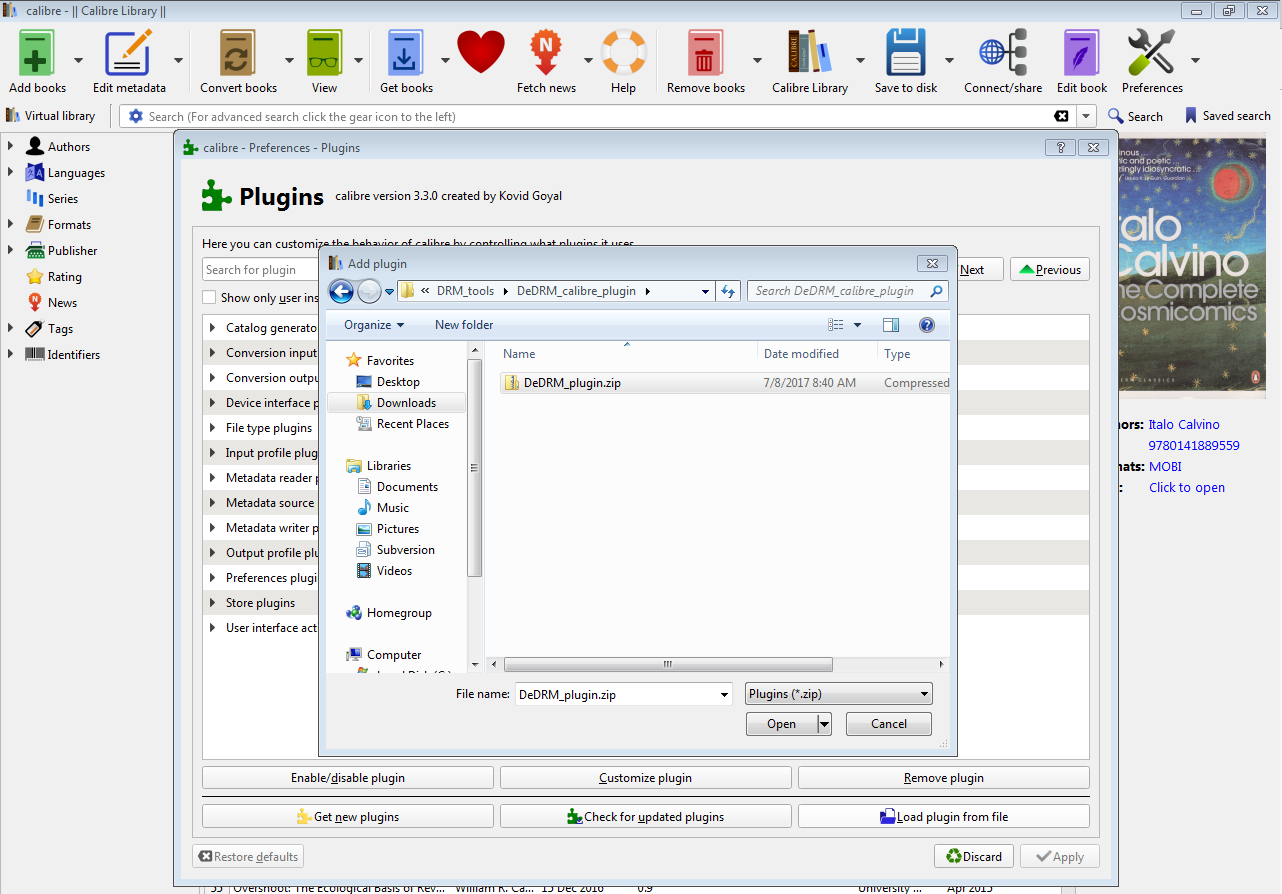Click the Save to disk icon

point(905,52)
